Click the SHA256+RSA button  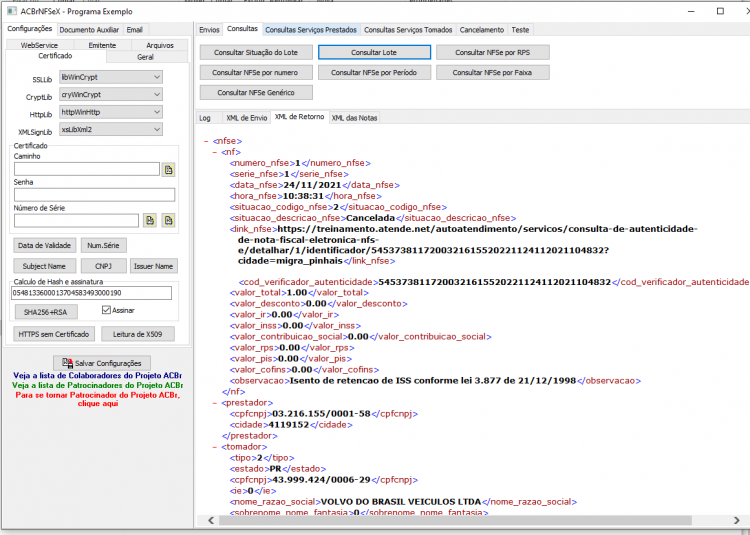45,312
